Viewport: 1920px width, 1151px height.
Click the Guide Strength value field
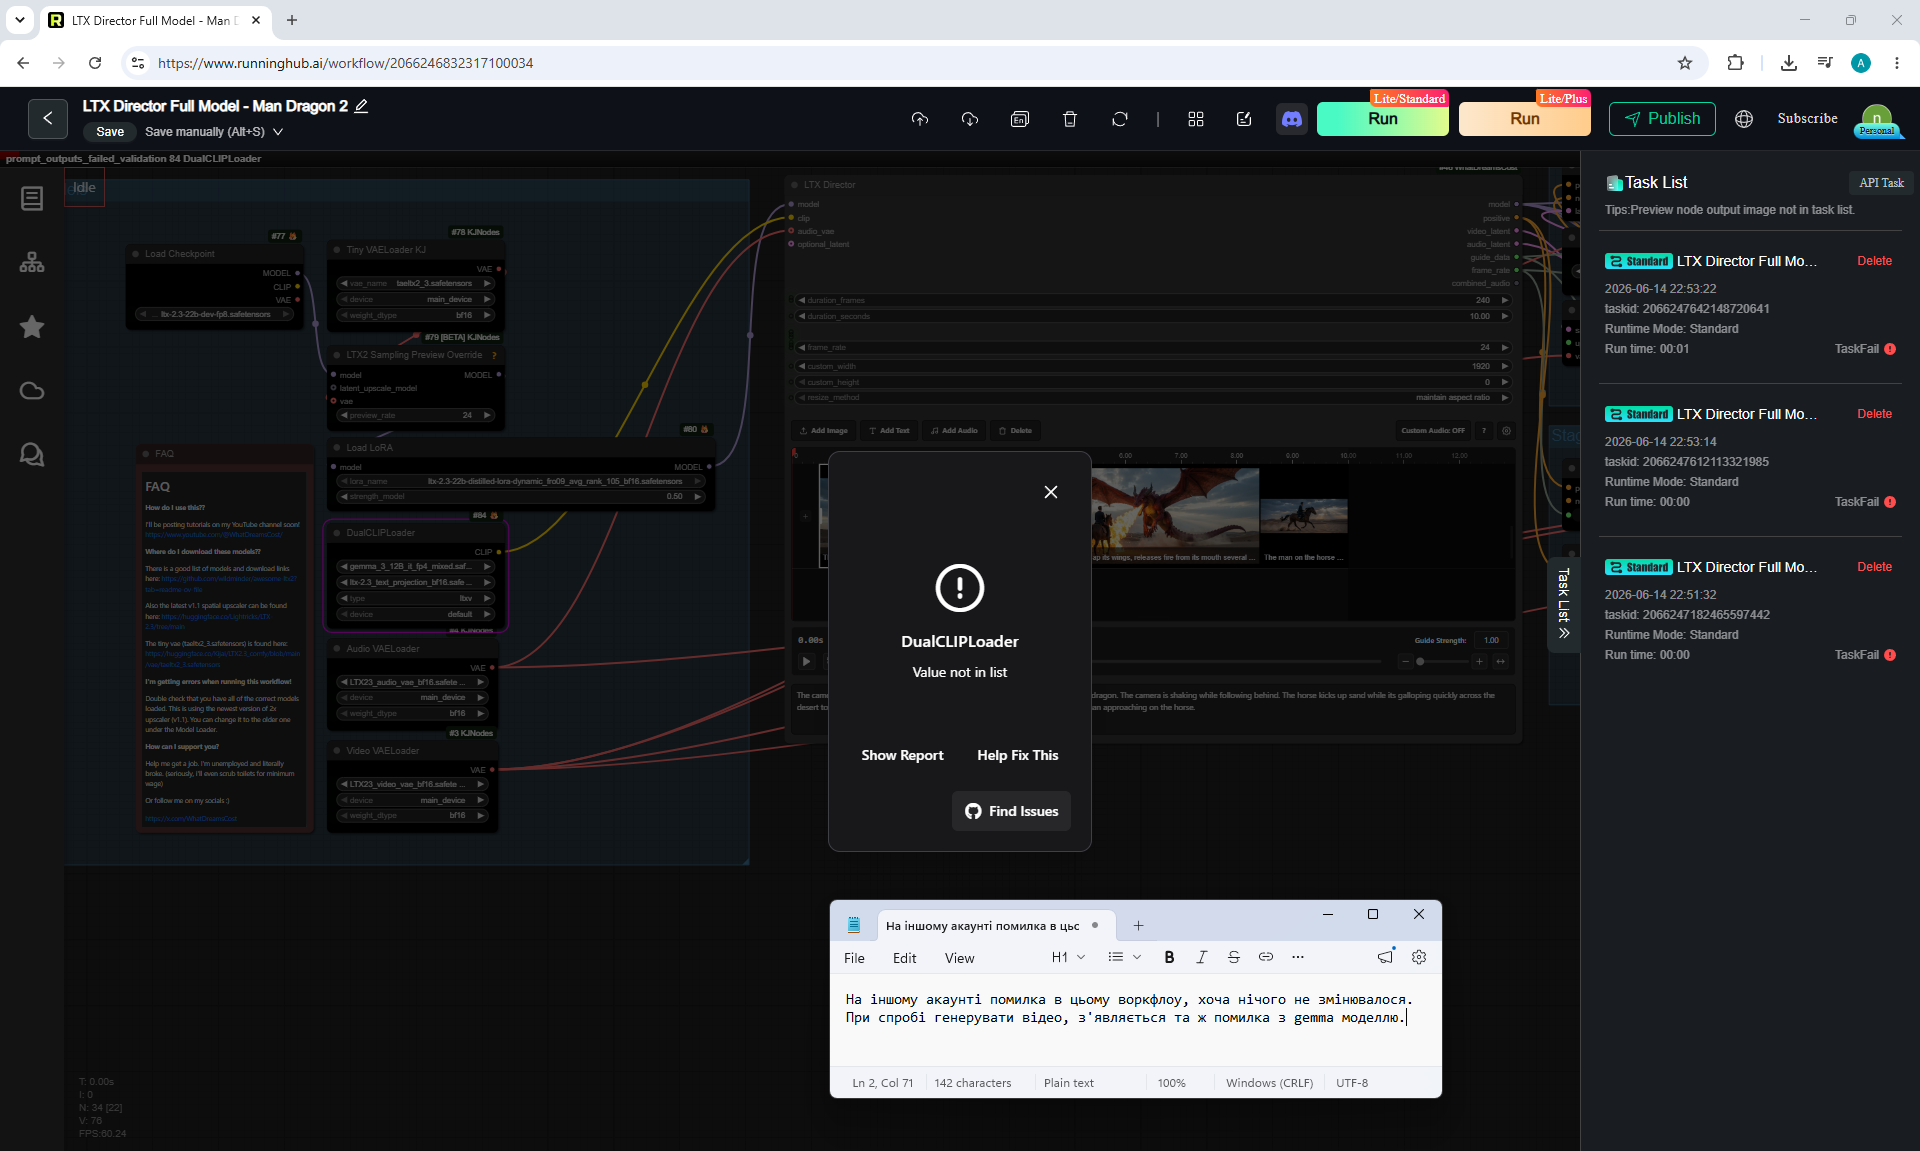tap(1491, 640)
